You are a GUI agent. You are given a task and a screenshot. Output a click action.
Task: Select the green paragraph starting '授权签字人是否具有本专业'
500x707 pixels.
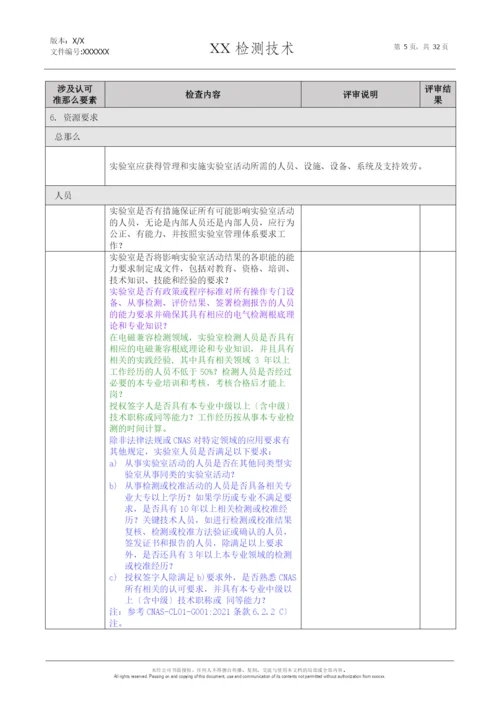[202, 417]
